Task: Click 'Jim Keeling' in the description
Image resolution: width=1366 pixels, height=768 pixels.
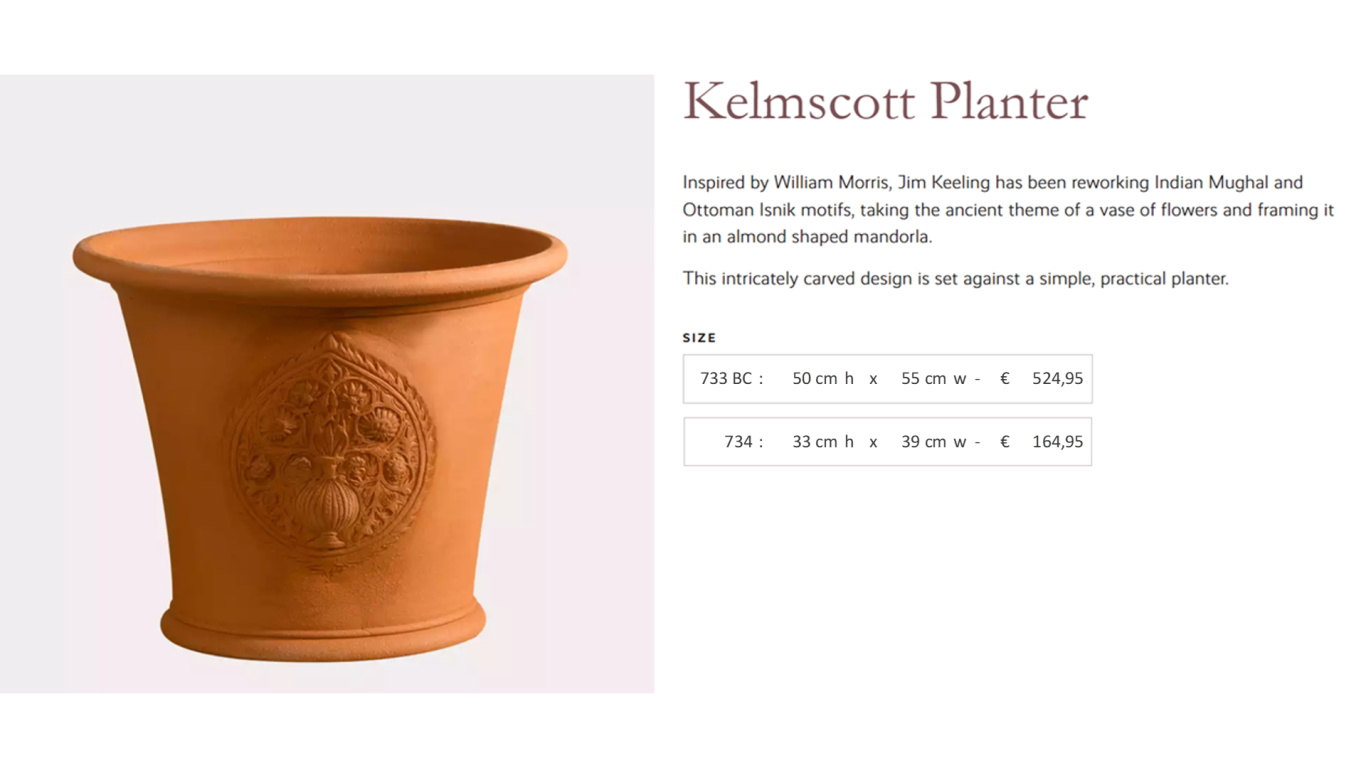Action: [944, 183]
